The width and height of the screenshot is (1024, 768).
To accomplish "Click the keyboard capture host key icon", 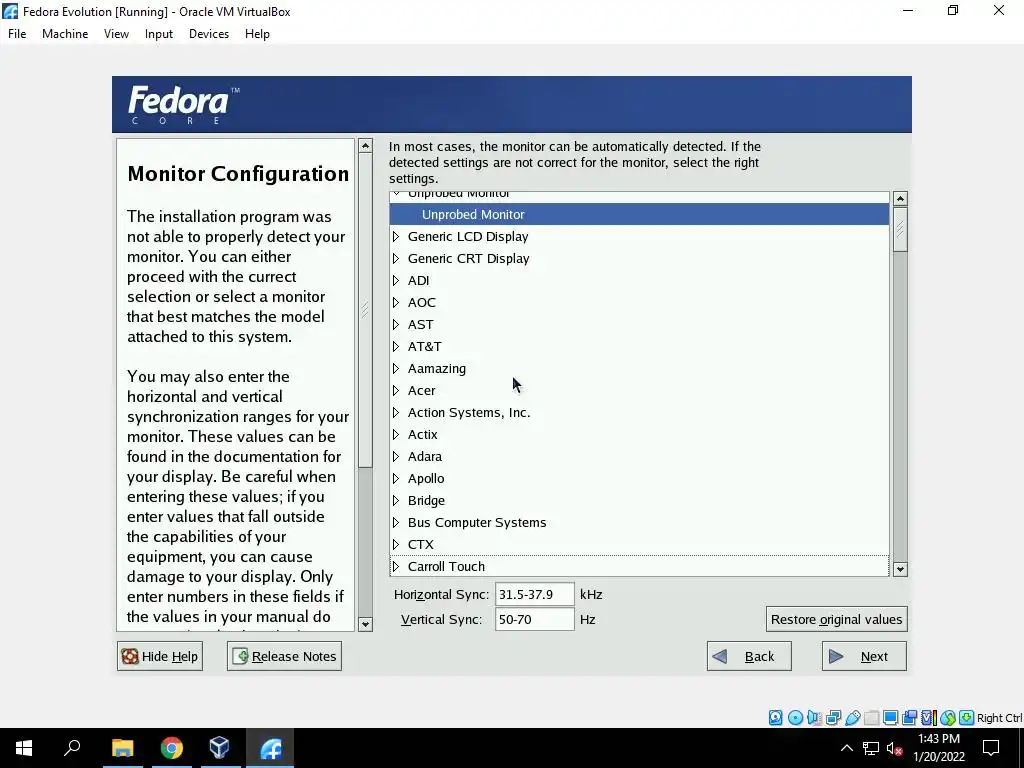I will (x=967, y=718).
